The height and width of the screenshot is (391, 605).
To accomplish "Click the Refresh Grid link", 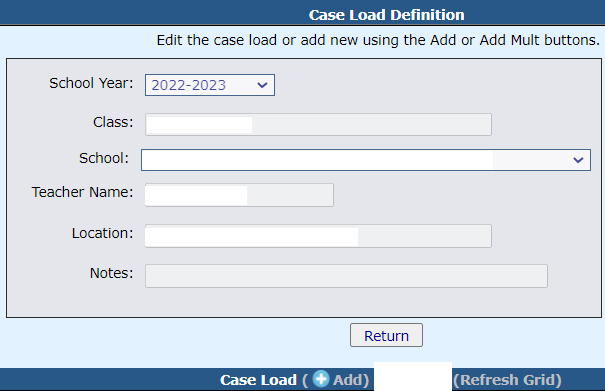I will click(x=507, y=380).
